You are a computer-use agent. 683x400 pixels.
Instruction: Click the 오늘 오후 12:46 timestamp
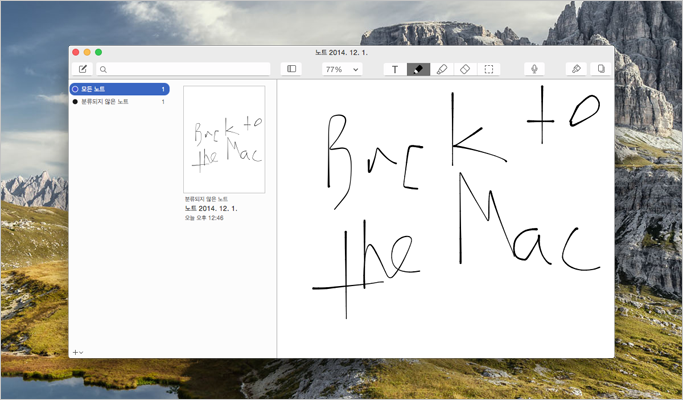point(204,218)
